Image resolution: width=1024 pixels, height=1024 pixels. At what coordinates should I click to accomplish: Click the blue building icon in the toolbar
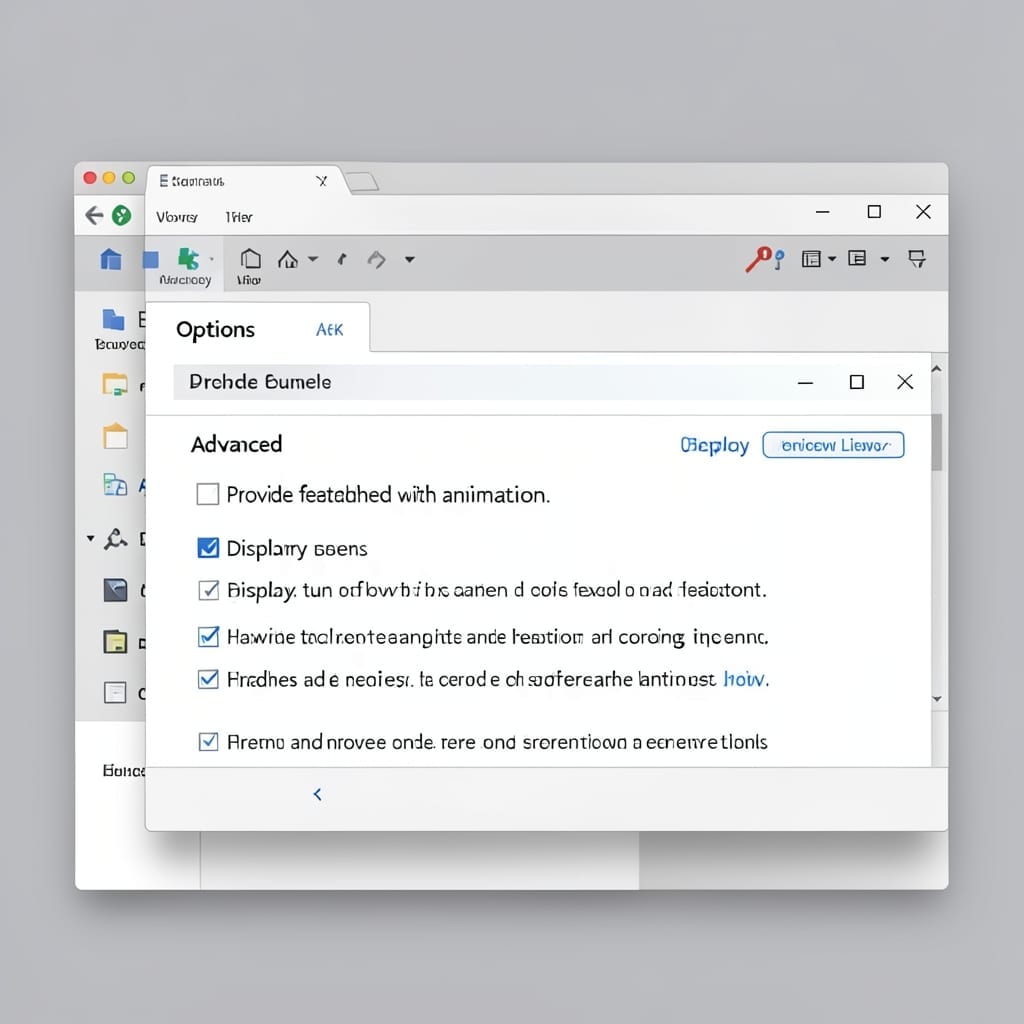pyautogui.click(x=111, y=259)
